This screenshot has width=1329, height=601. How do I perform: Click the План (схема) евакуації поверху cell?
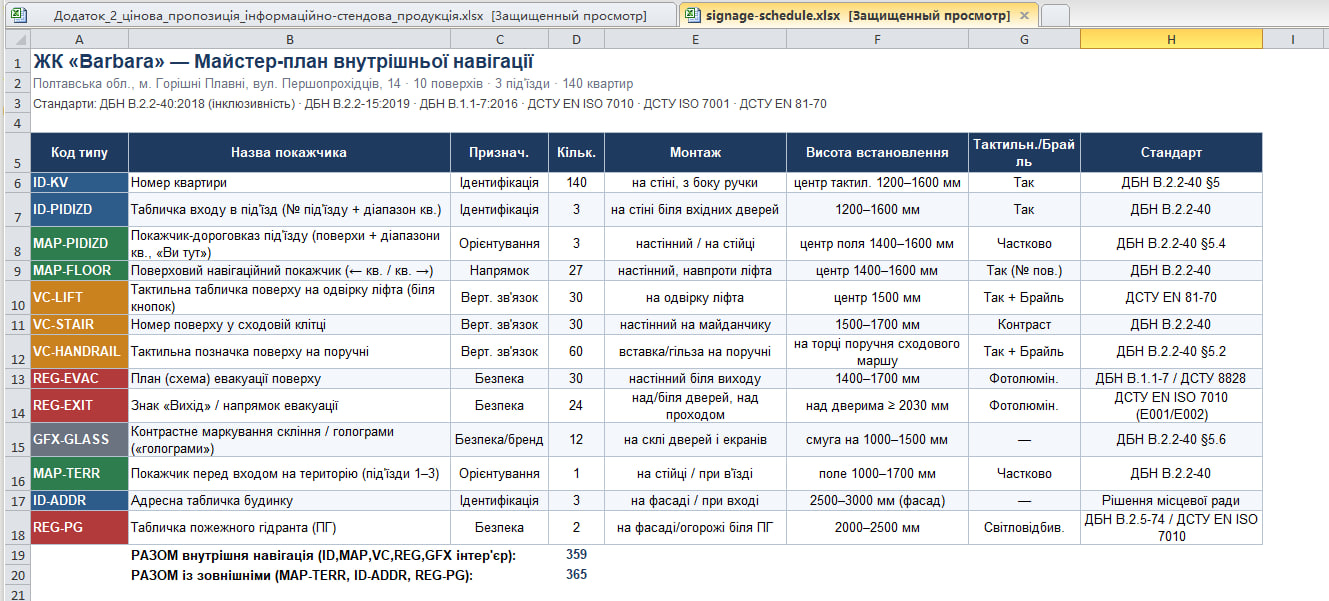pos(289,379)
